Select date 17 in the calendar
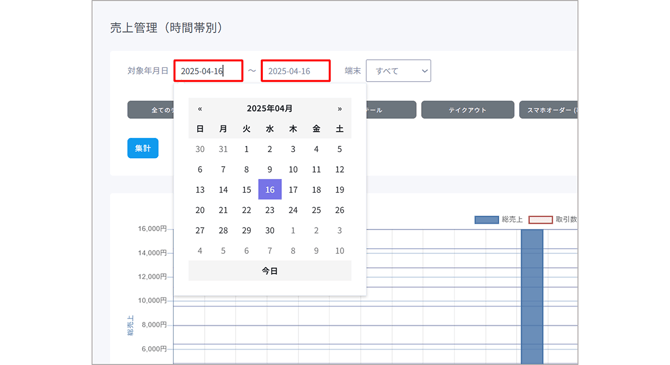The height and width of the screenshot is (365, 670). [x=293, y=190]
